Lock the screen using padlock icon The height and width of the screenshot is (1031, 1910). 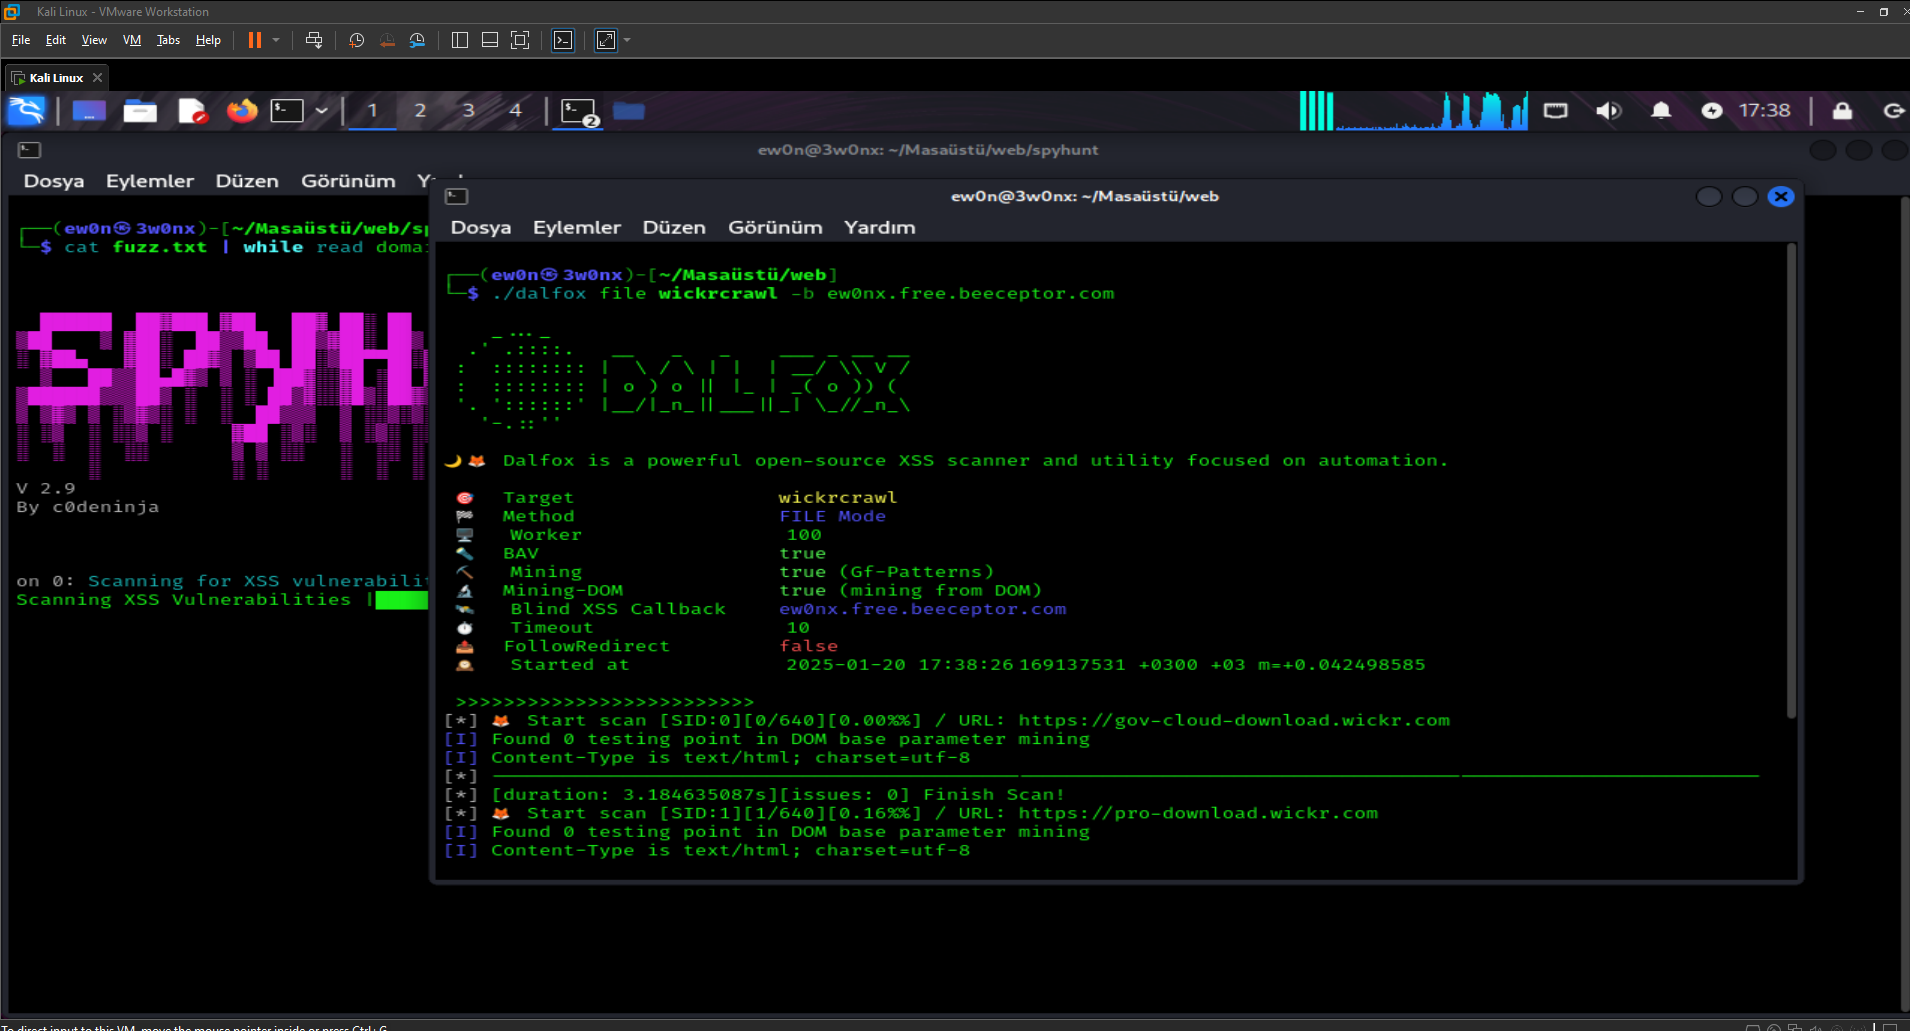click(1842, 110)
